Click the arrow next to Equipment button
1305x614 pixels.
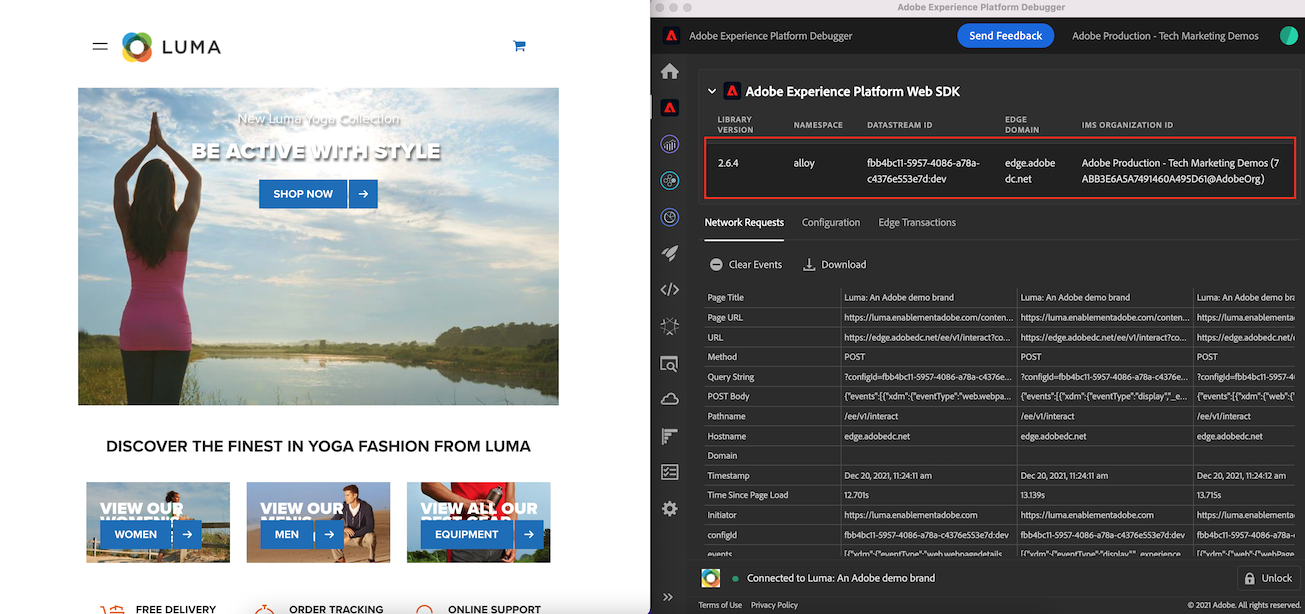click(x=530, y=535)
